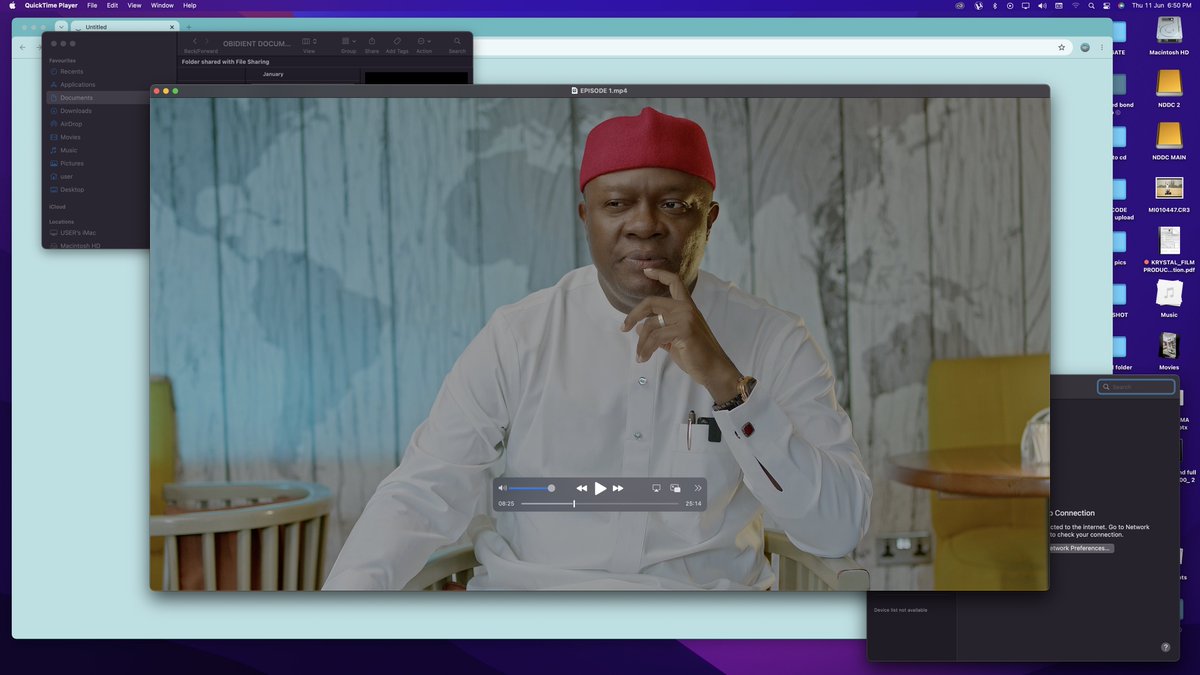Open the Finder Group dropdown
Image resolution: width=1200 pixels, height=675 pixels.
tap(348, 41)
